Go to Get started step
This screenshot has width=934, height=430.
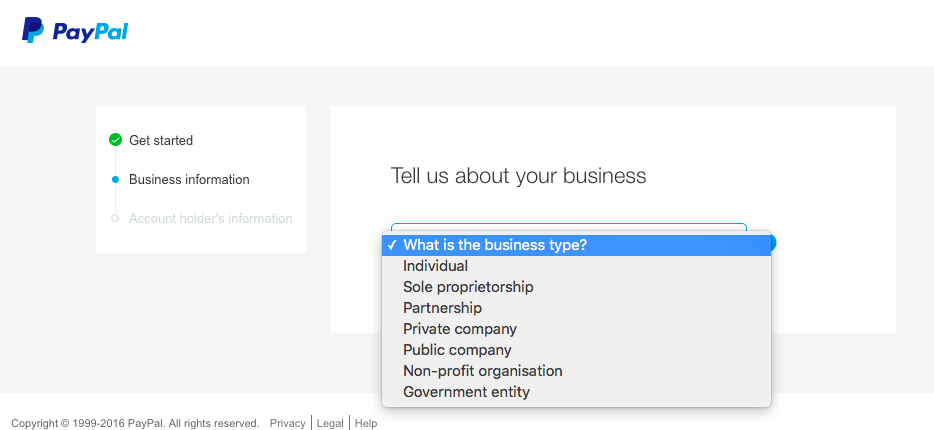click(x=161, y=141)
